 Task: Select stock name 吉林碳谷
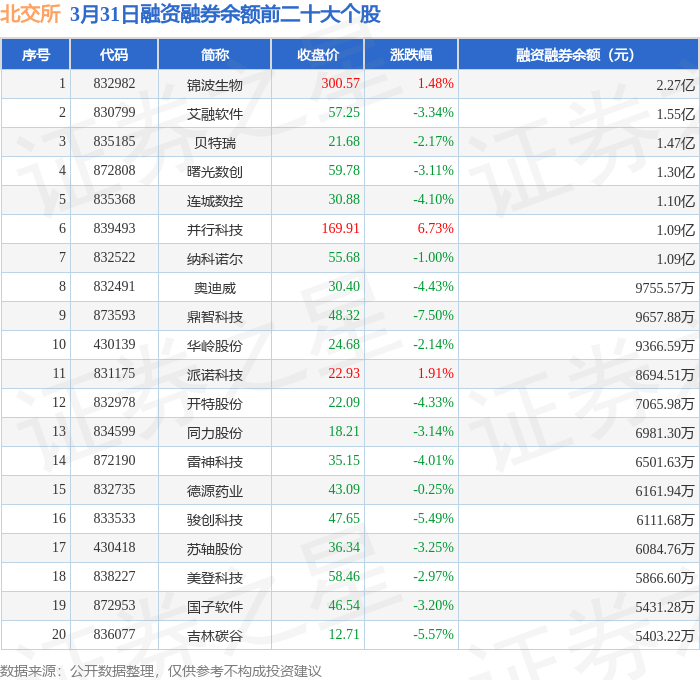pos(215,636)
